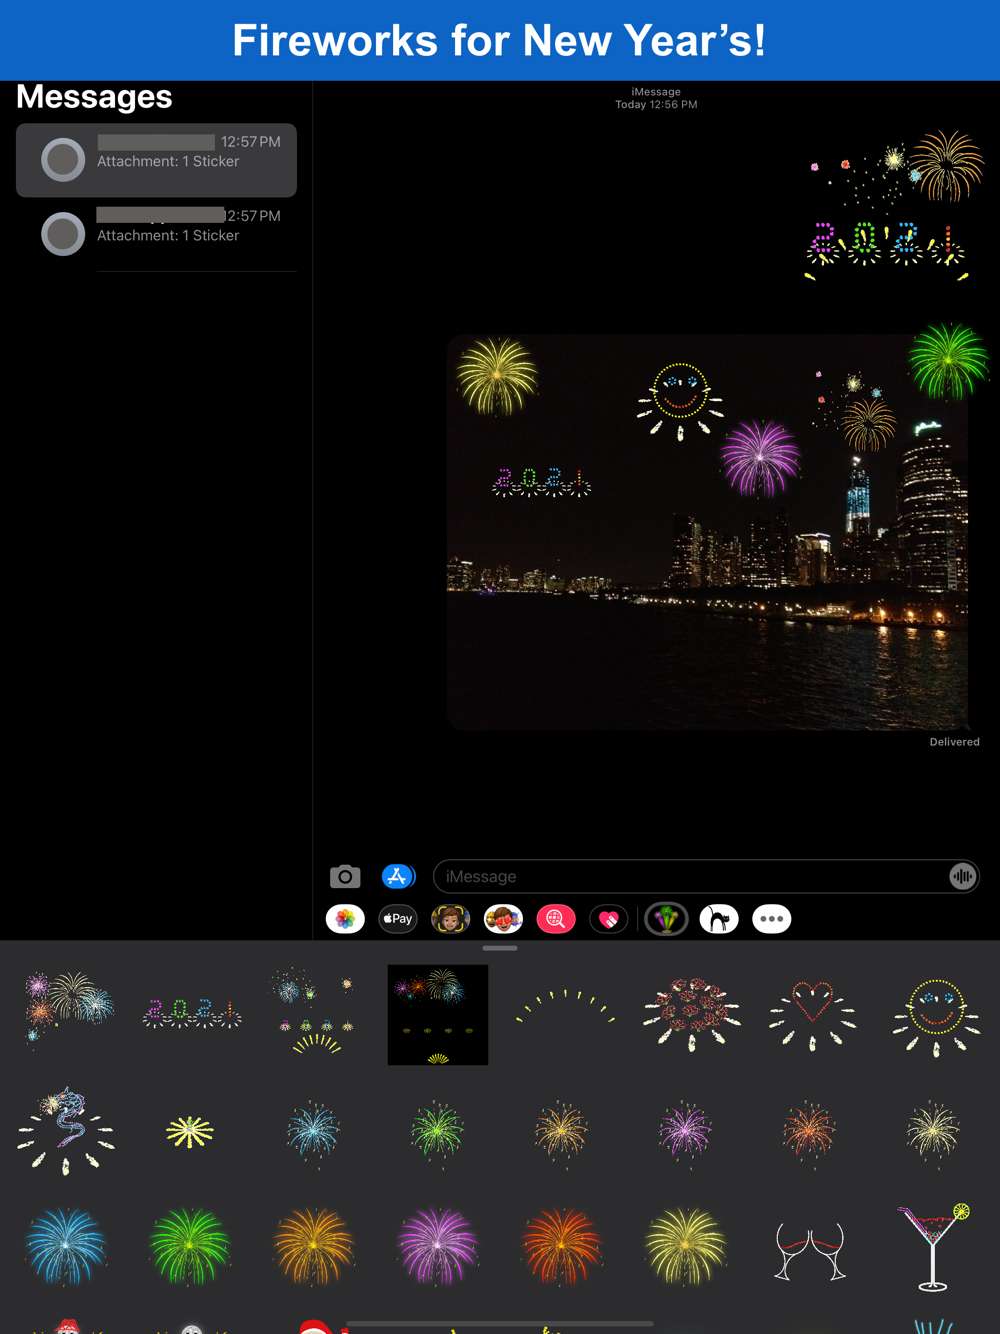
Task: Open the first conversation at 12:57 PM
Action: click(156, 160)
